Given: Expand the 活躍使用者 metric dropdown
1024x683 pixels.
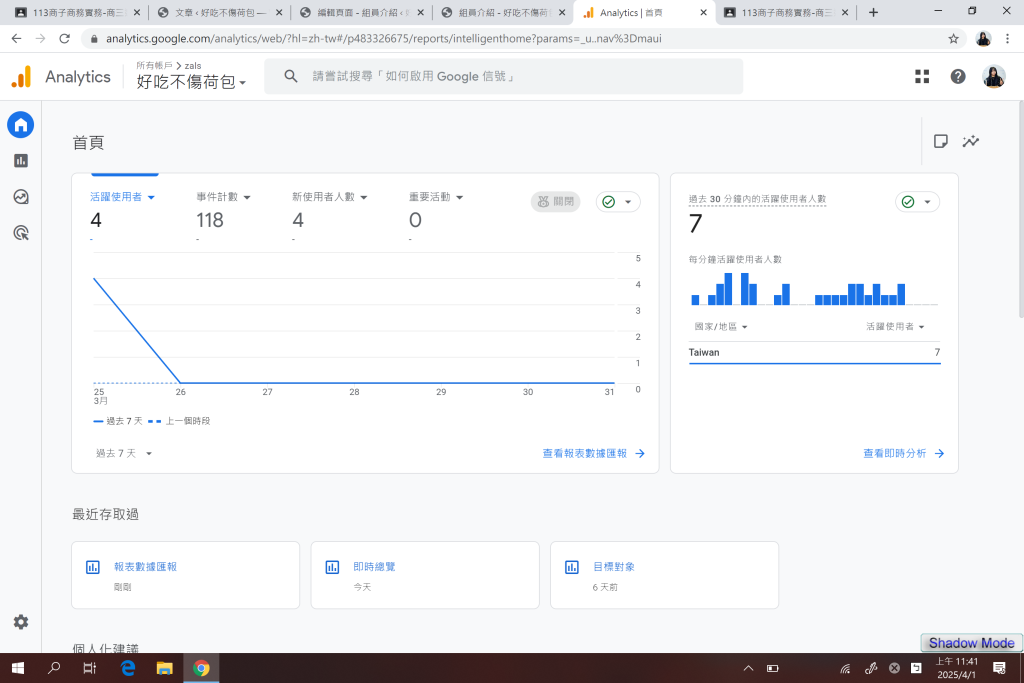Looking at the screenshot, I should click(122, 197).
